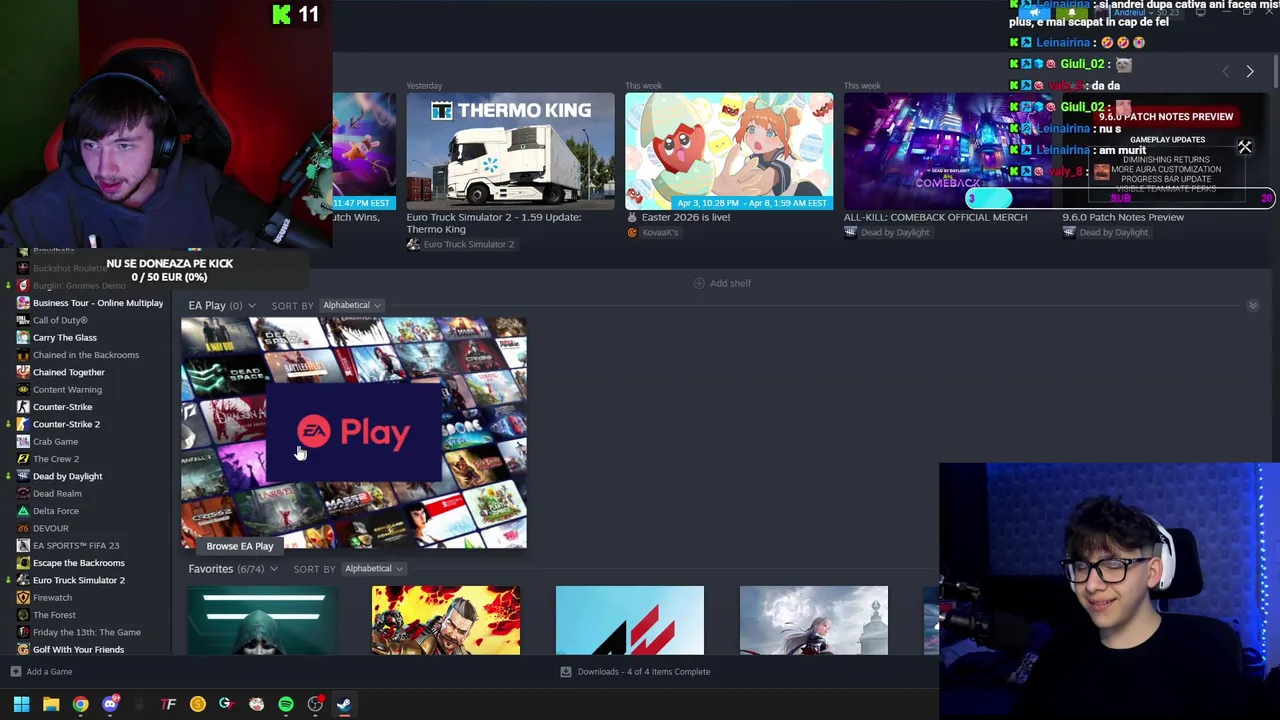Select the Carry The Glass icon

(x=23, y=337)
